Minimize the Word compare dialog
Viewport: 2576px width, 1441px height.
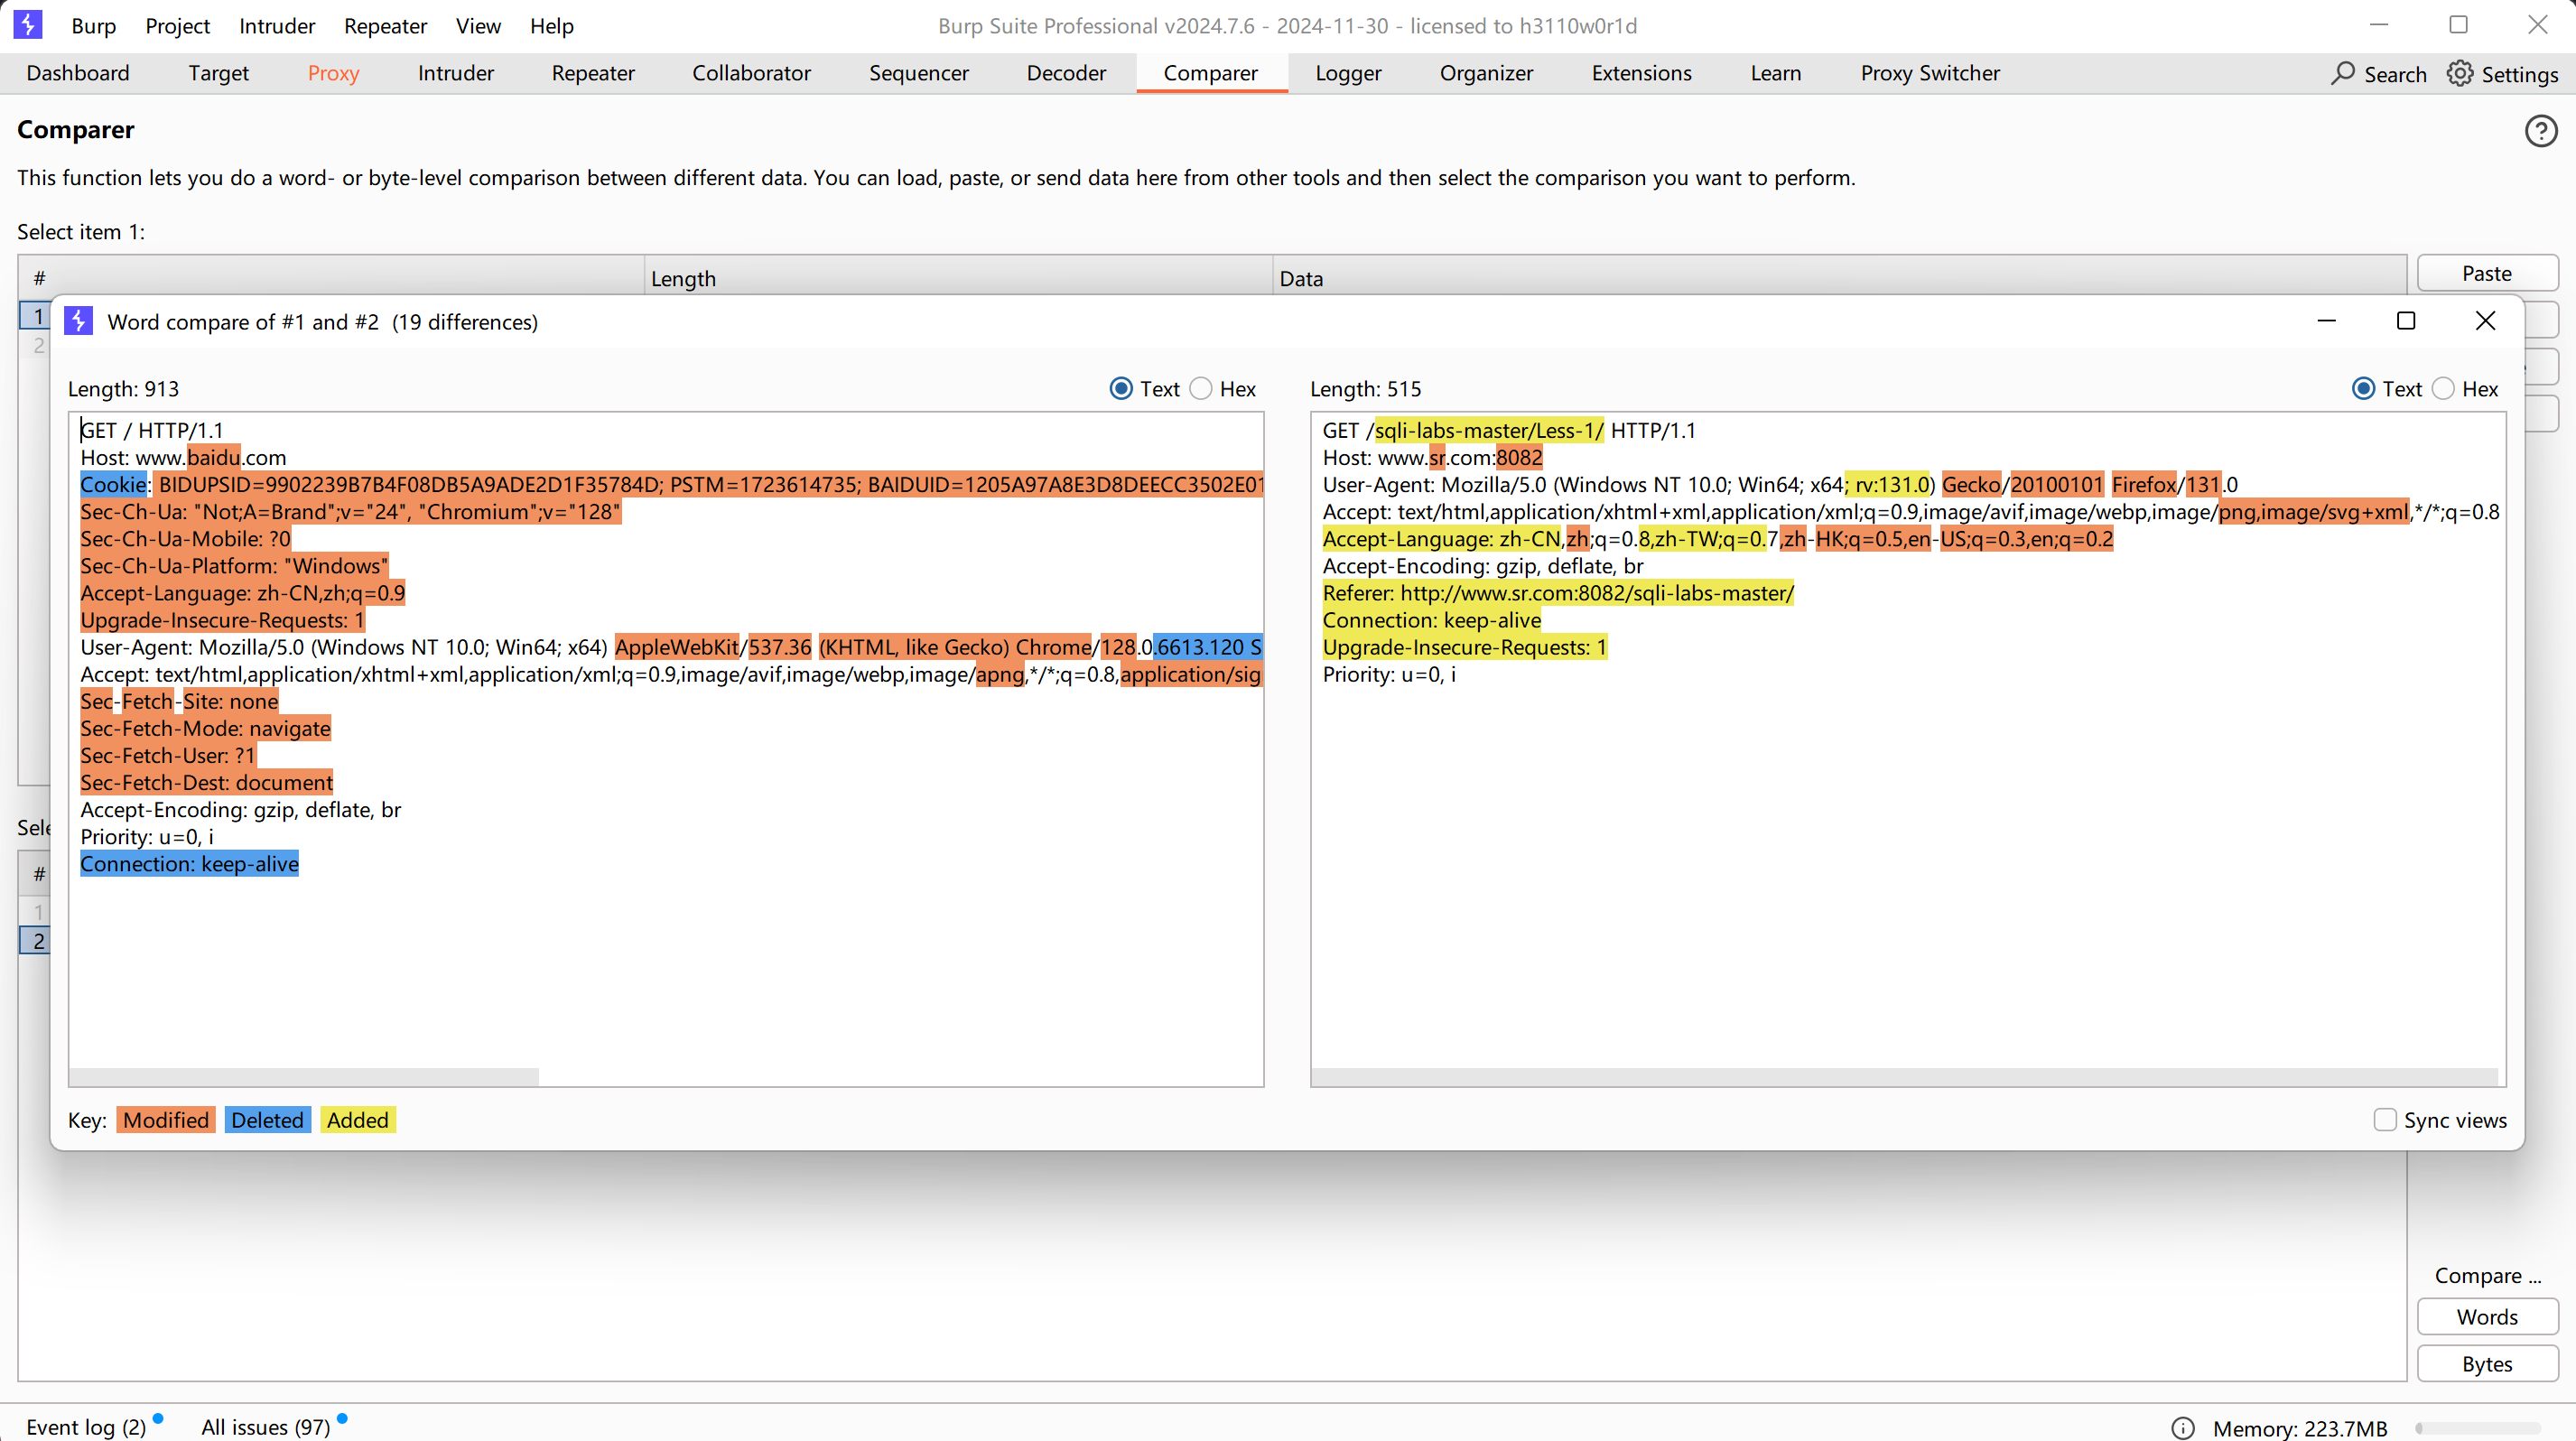[2327, 321]
